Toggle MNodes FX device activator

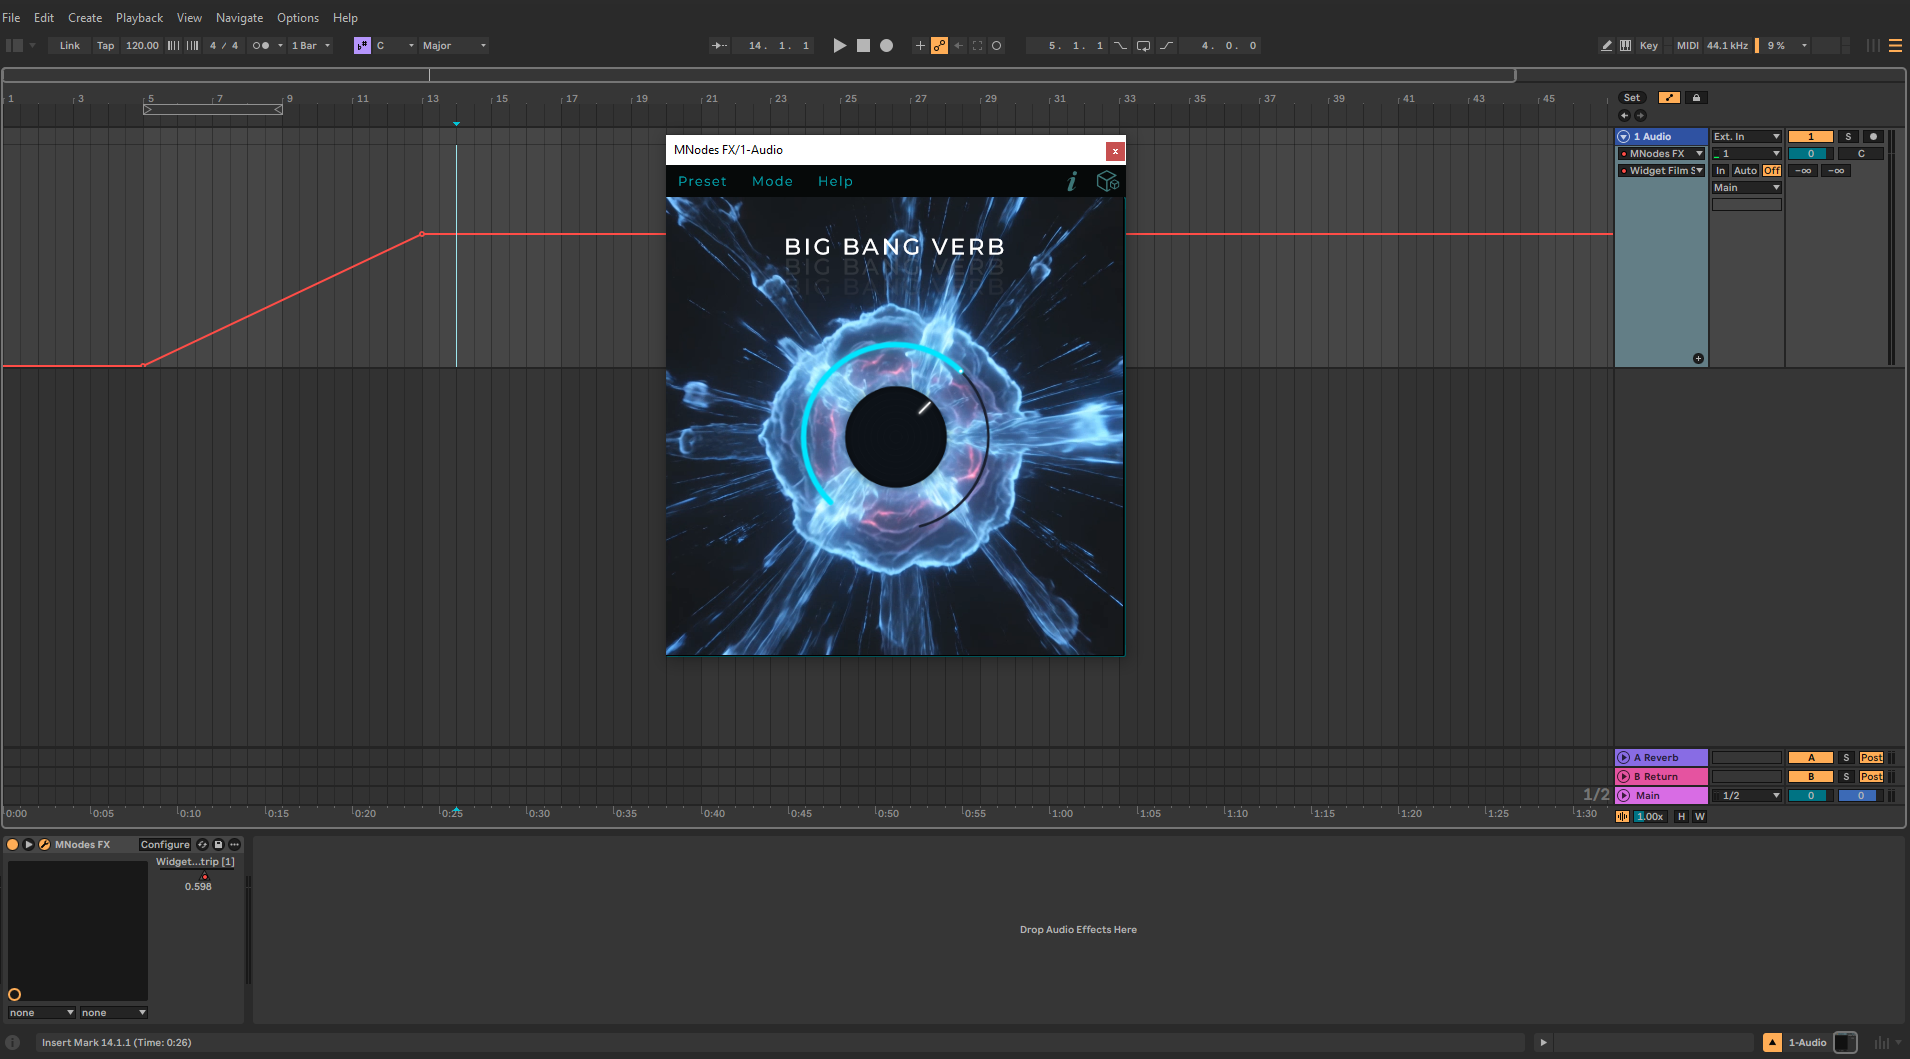pos(13,845)
